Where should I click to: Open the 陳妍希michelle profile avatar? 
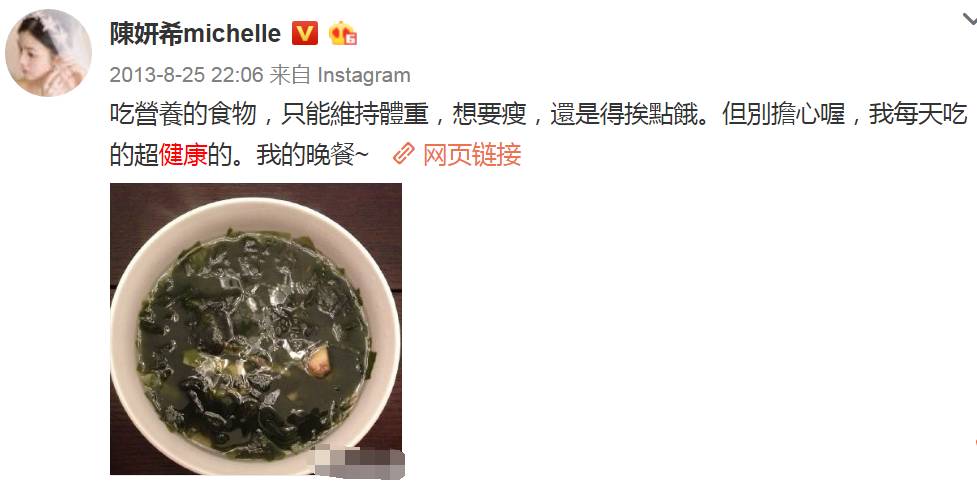tap(48, 53)
